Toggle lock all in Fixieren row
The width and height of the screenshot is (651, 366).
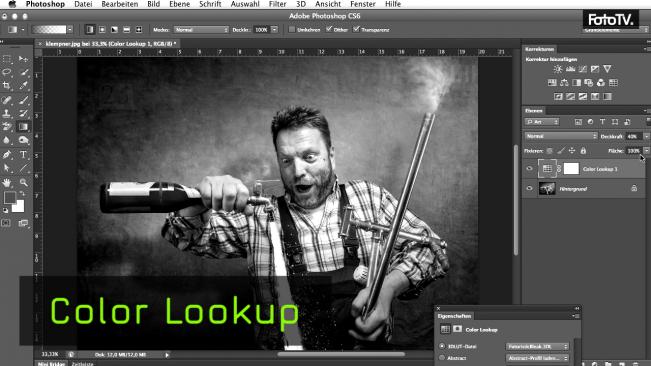click(583, 151)
